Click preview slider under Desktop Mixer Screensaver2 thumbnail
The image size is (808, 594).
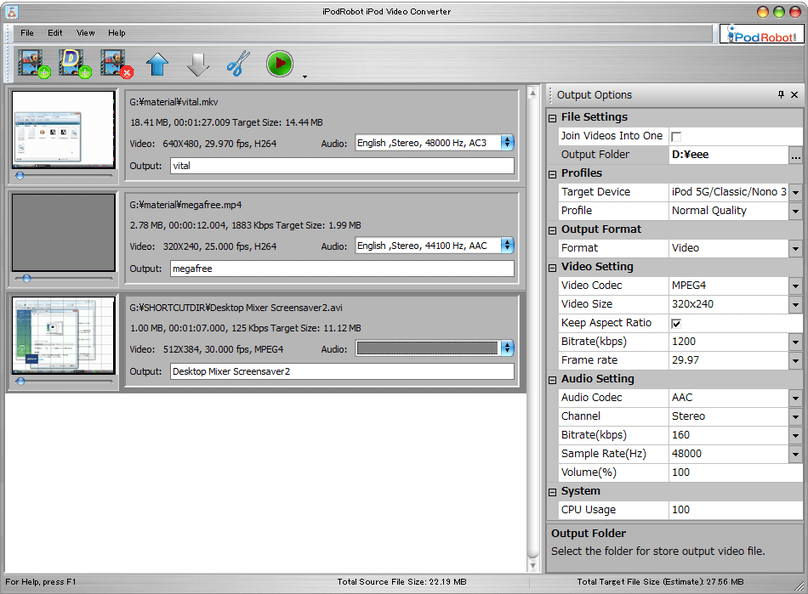[63, 381]
